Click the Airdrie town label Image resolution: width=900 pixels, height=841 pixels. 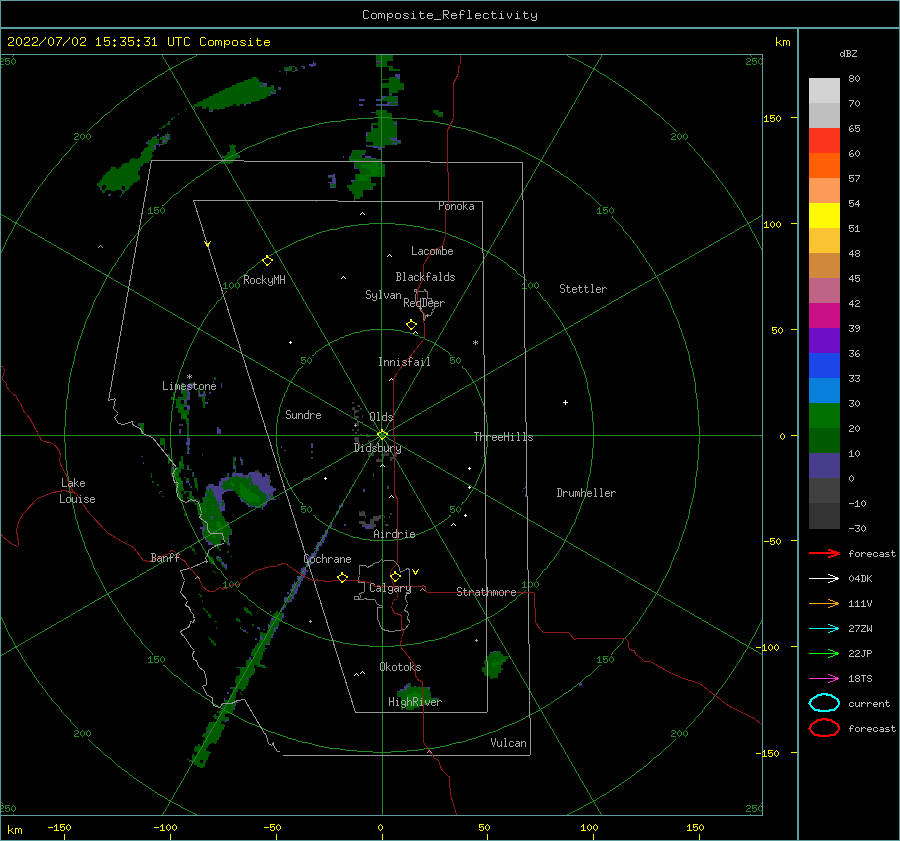tap(394, 534)
